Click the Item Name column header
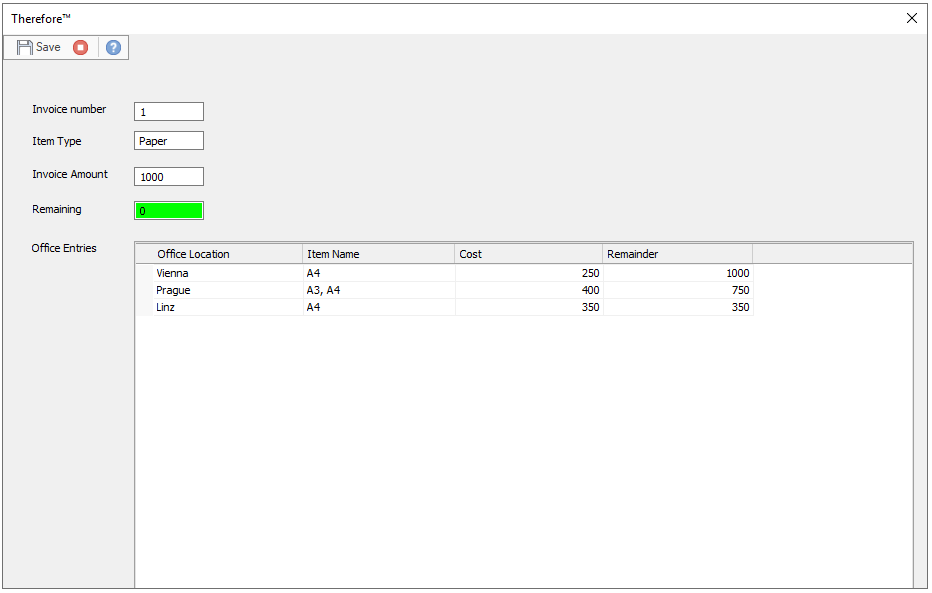 (x=378, y=254)
